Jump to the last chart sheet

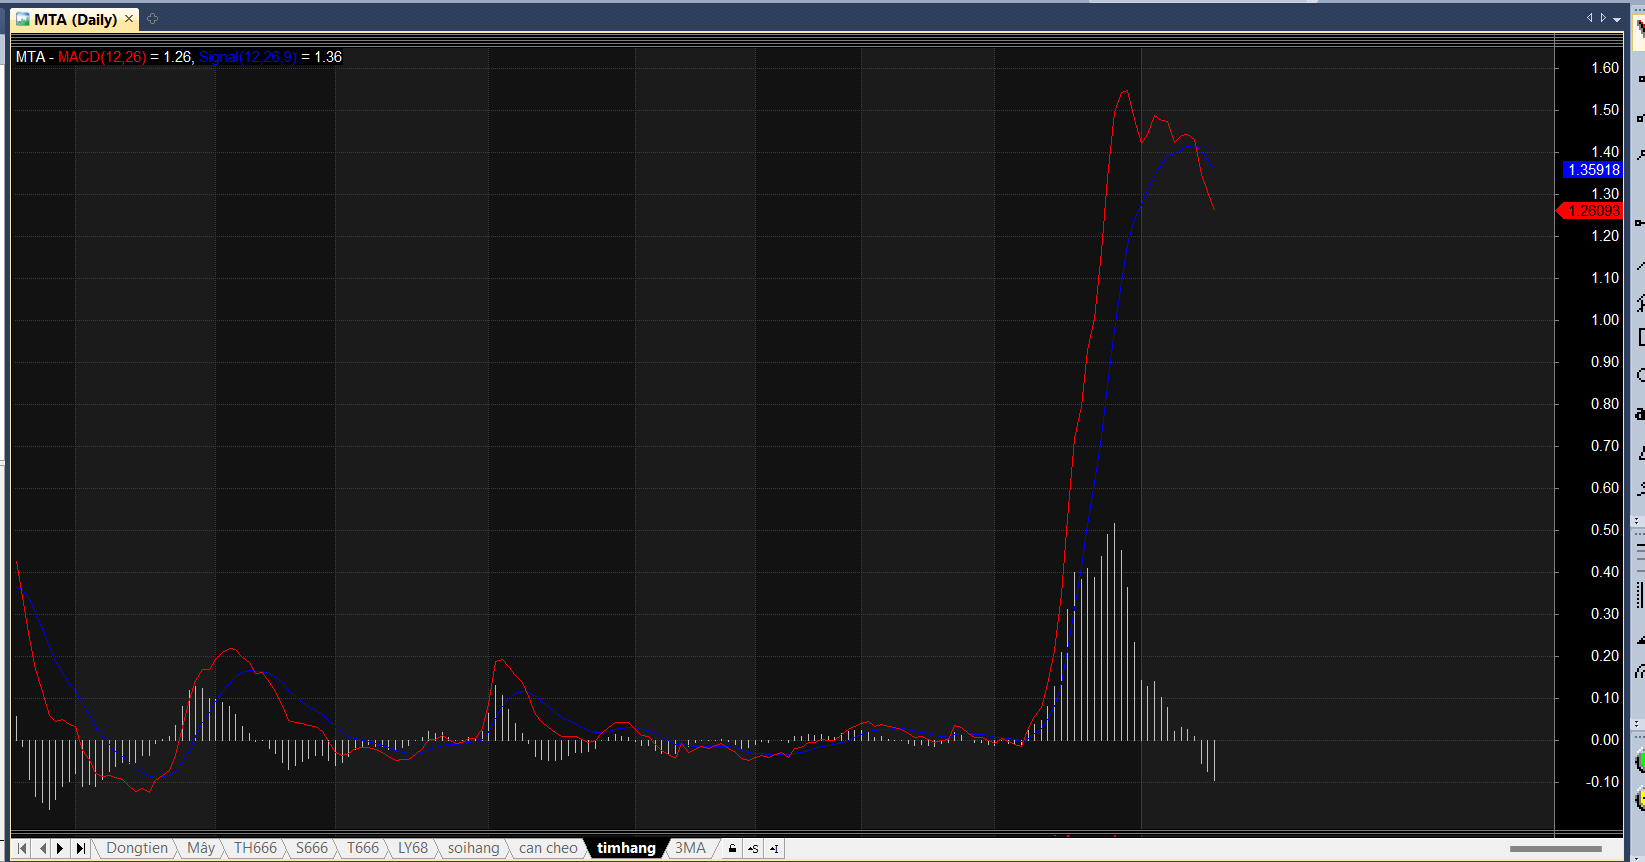pyautogui.click(x=80, y=848)
